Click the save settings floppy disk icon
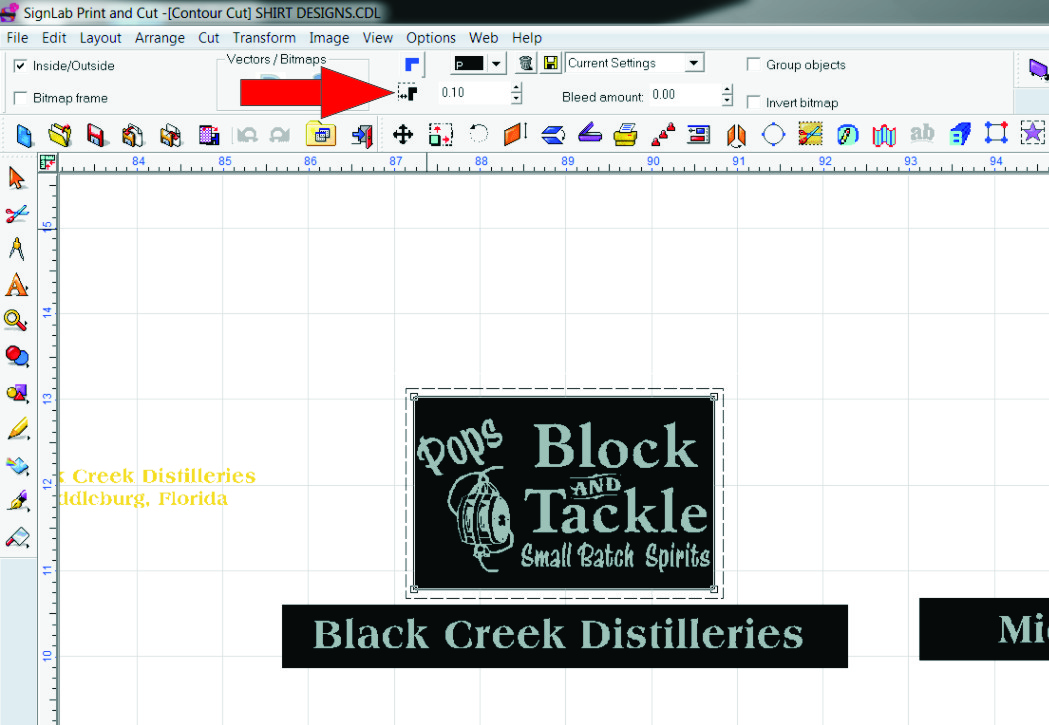 (x=551, y=64)
